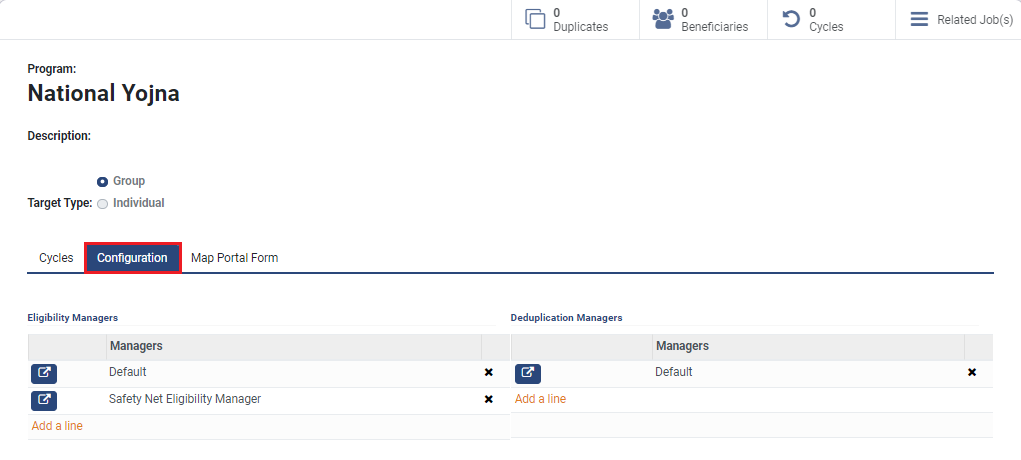Click the Safety Net Eligibility Manager name
Image resolution: width=1021 pixels, height=460 pixels.
[x=185, y=399]
